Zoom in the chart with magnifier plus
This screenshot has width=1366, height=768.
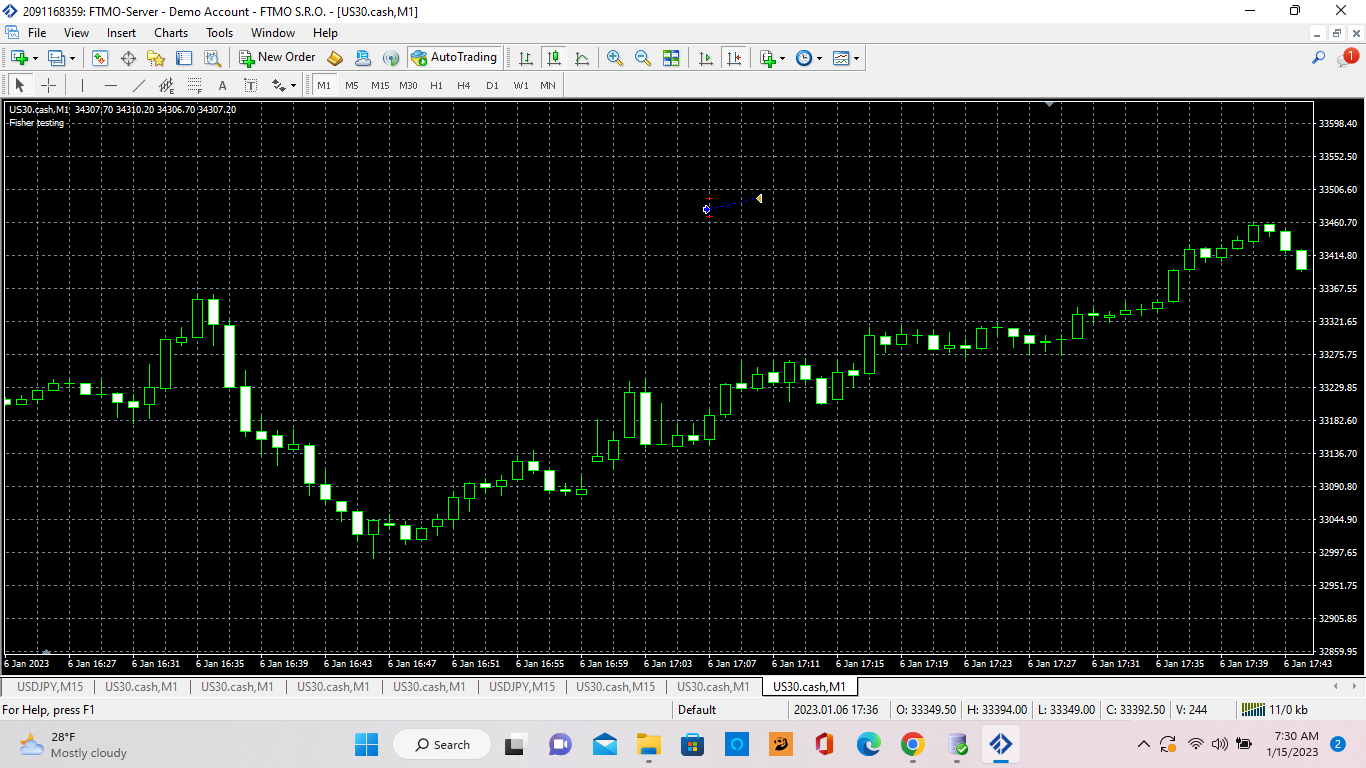615,58
